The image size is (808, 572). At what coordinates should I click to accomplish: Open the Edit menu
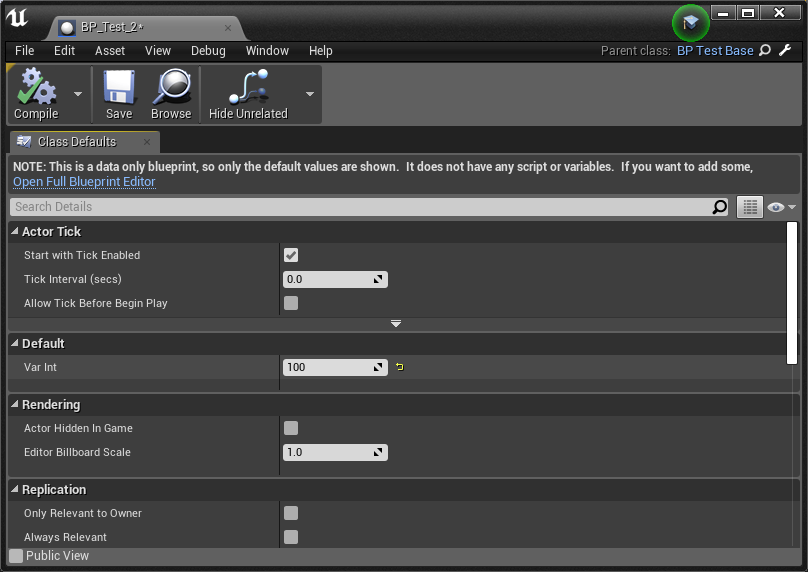64,51
